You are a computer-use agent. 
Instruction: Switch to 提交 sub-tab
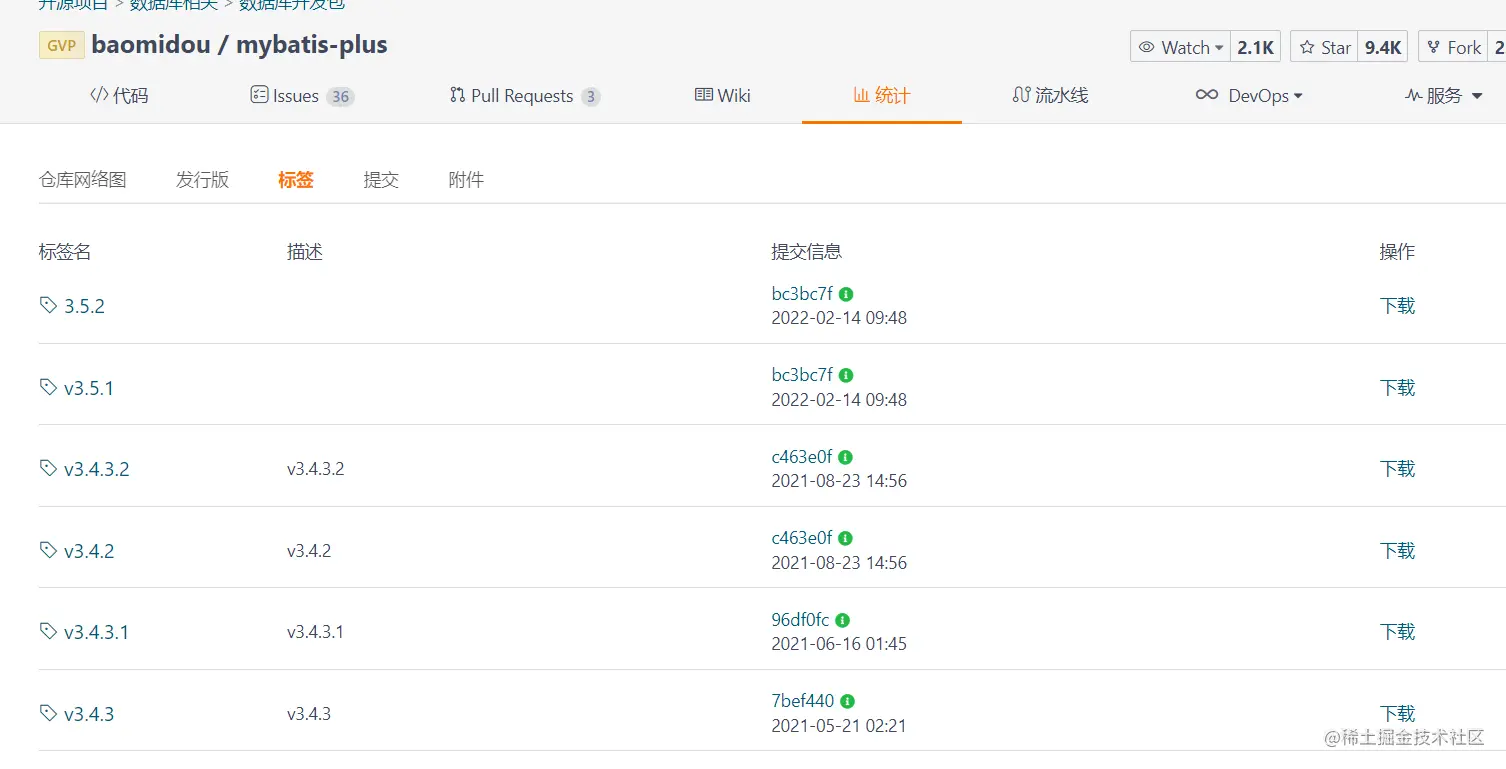tap(381, 180)
